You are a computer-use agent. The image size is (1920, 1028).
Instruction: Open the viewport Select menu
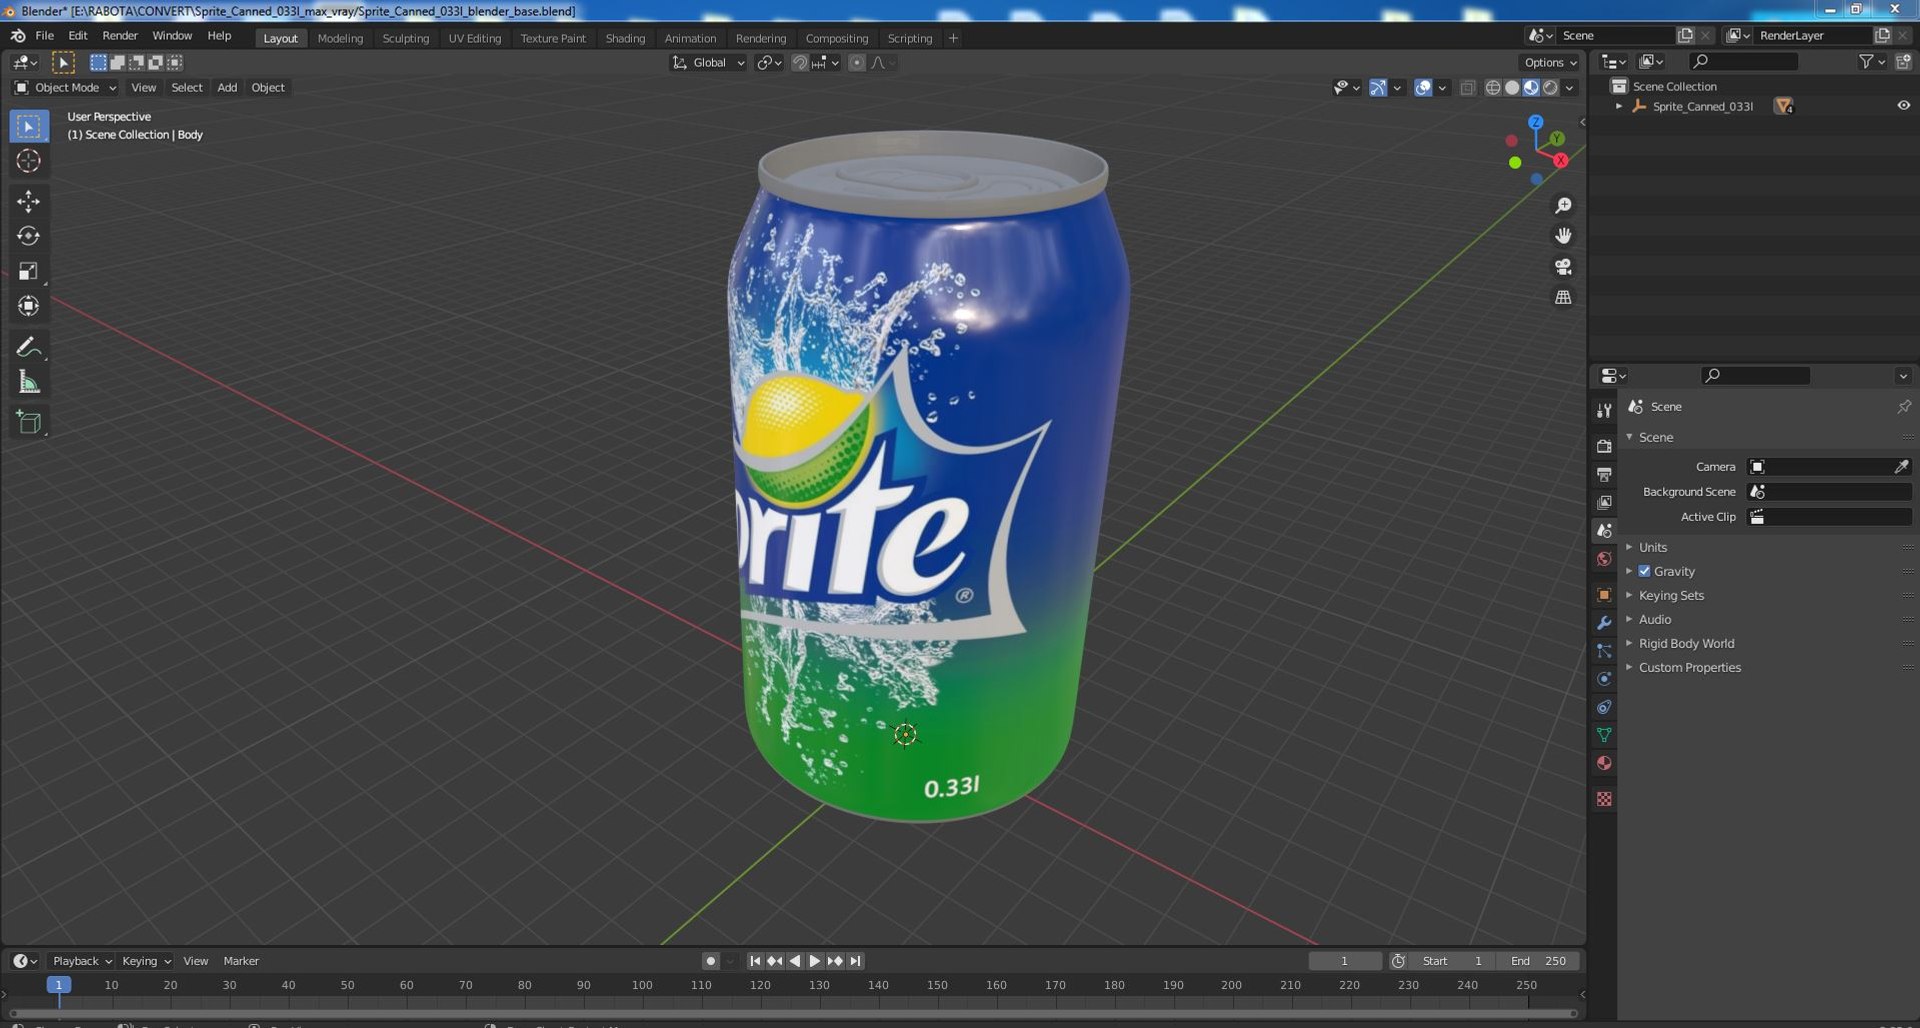tap(187, 88)
